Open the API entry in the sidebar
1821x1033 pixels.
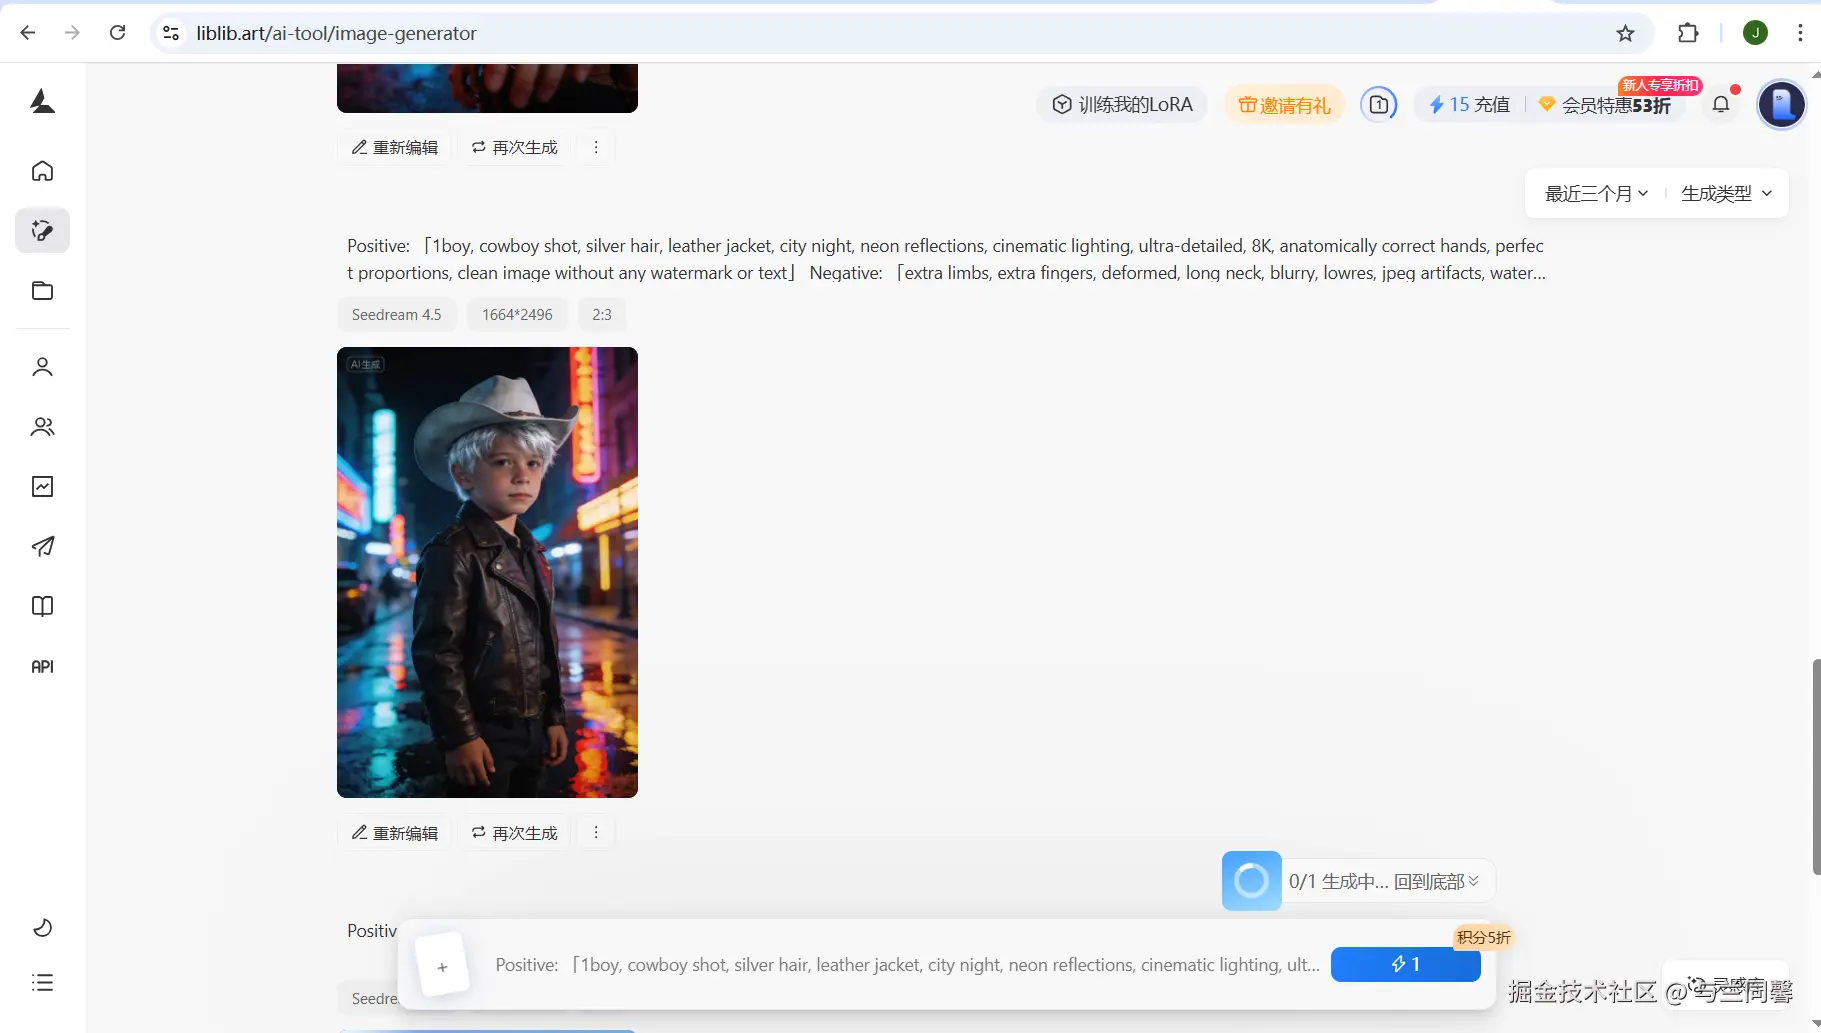(x=42, y=667)
